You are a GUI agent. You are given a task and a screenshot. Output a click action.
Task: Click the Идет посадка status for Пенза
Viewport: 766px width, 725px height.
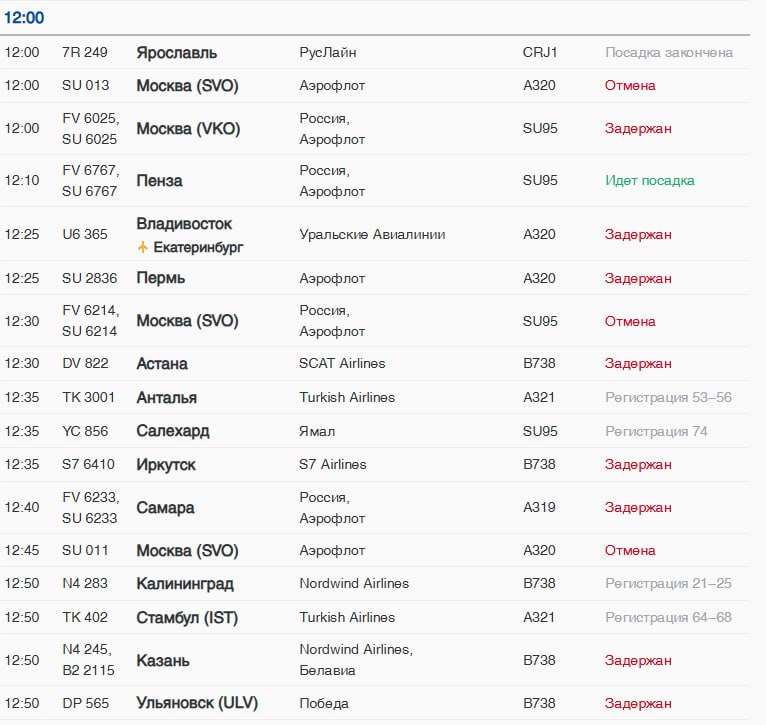pos(649,181)
